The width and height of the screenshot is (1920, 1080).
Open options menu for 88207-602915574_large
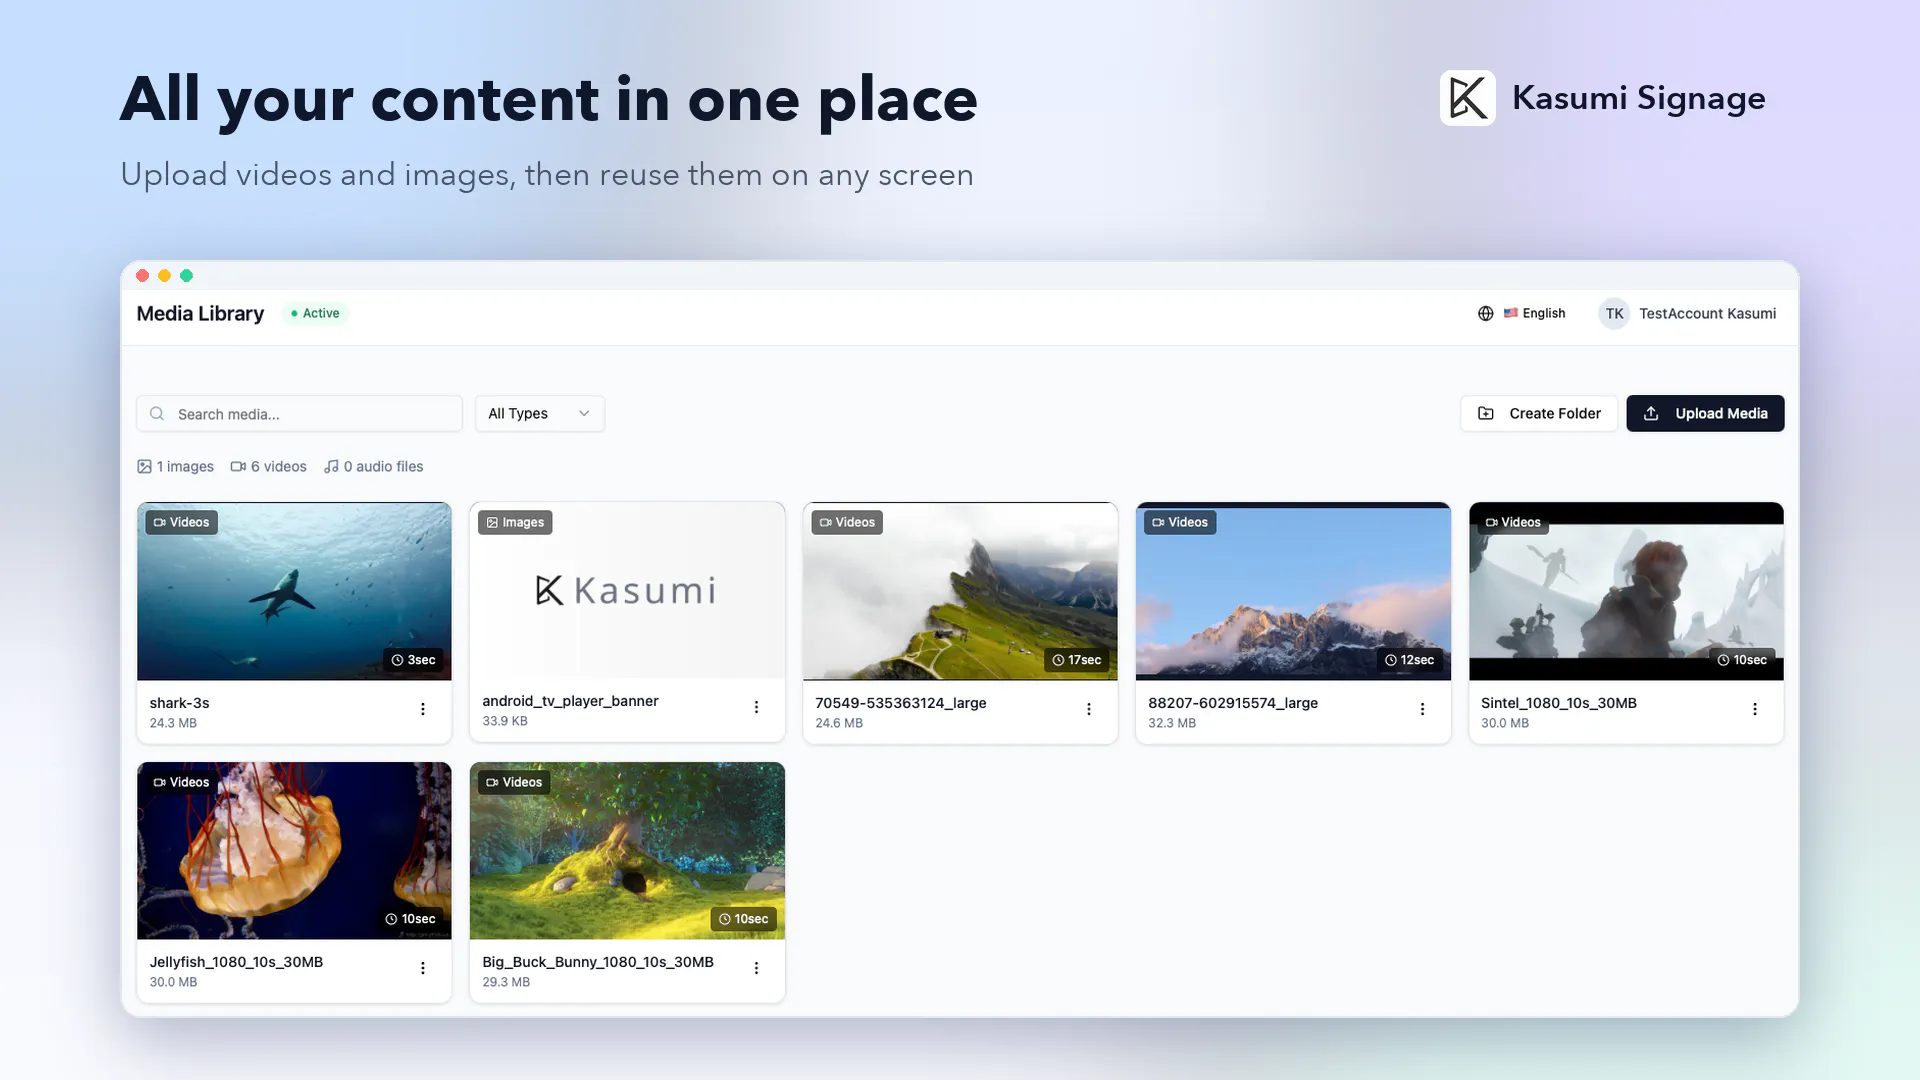click(x=1422, y=709)
